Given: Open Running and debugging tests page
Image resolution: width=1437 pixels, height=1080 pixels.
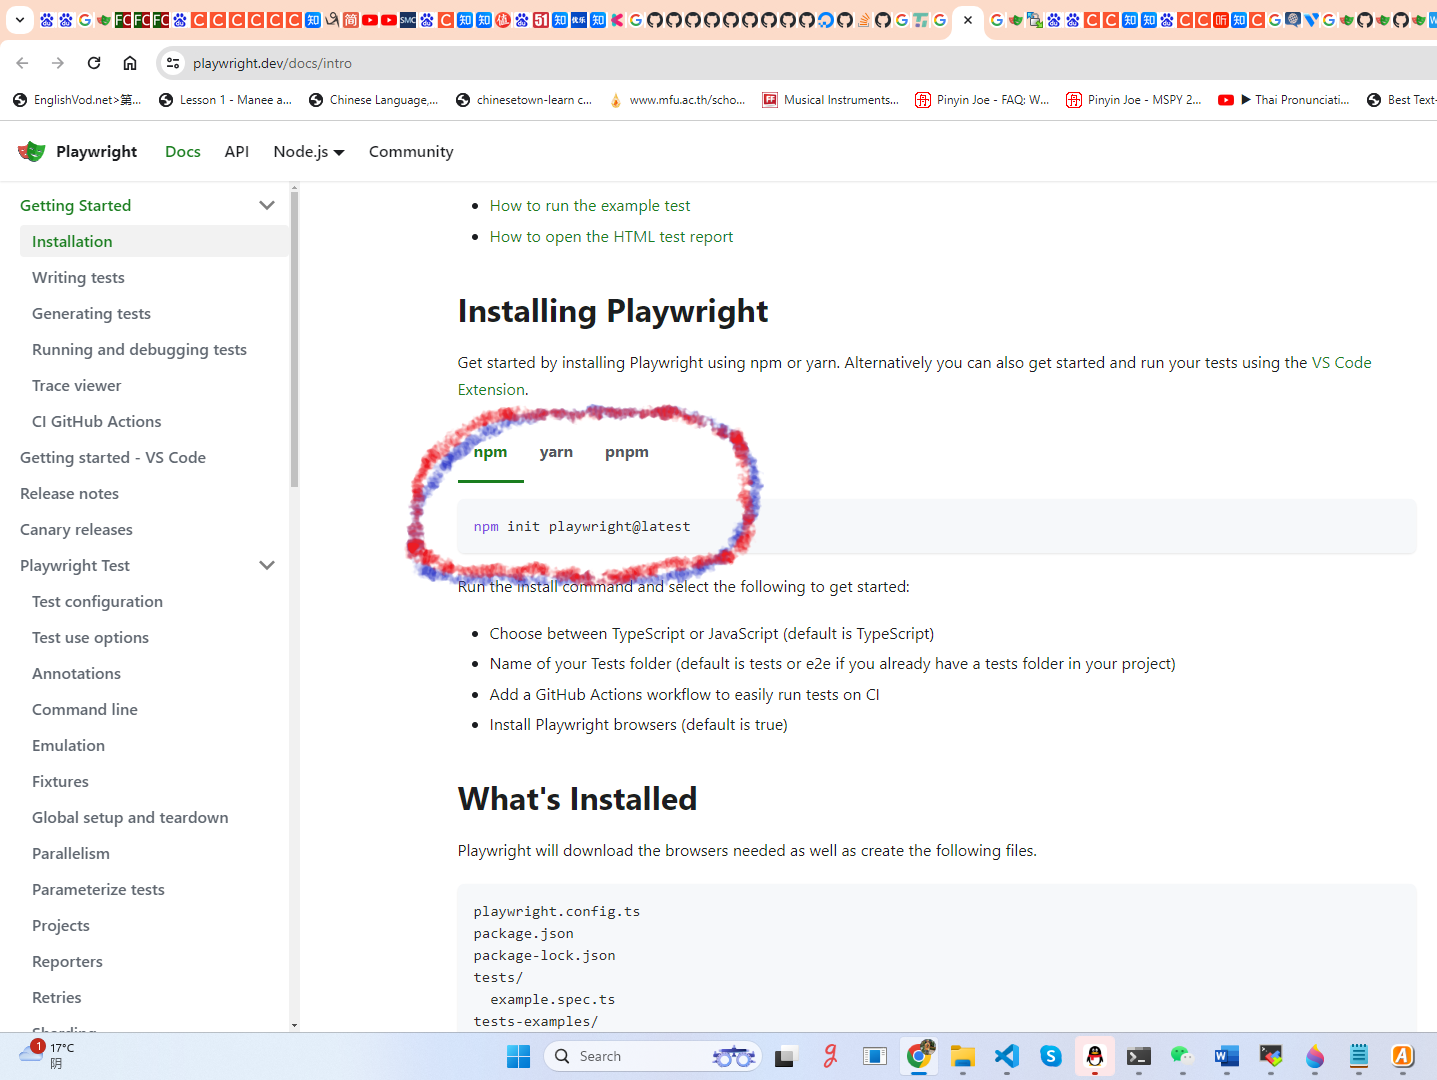Looking at the screenshot, I should coord(139,349).
